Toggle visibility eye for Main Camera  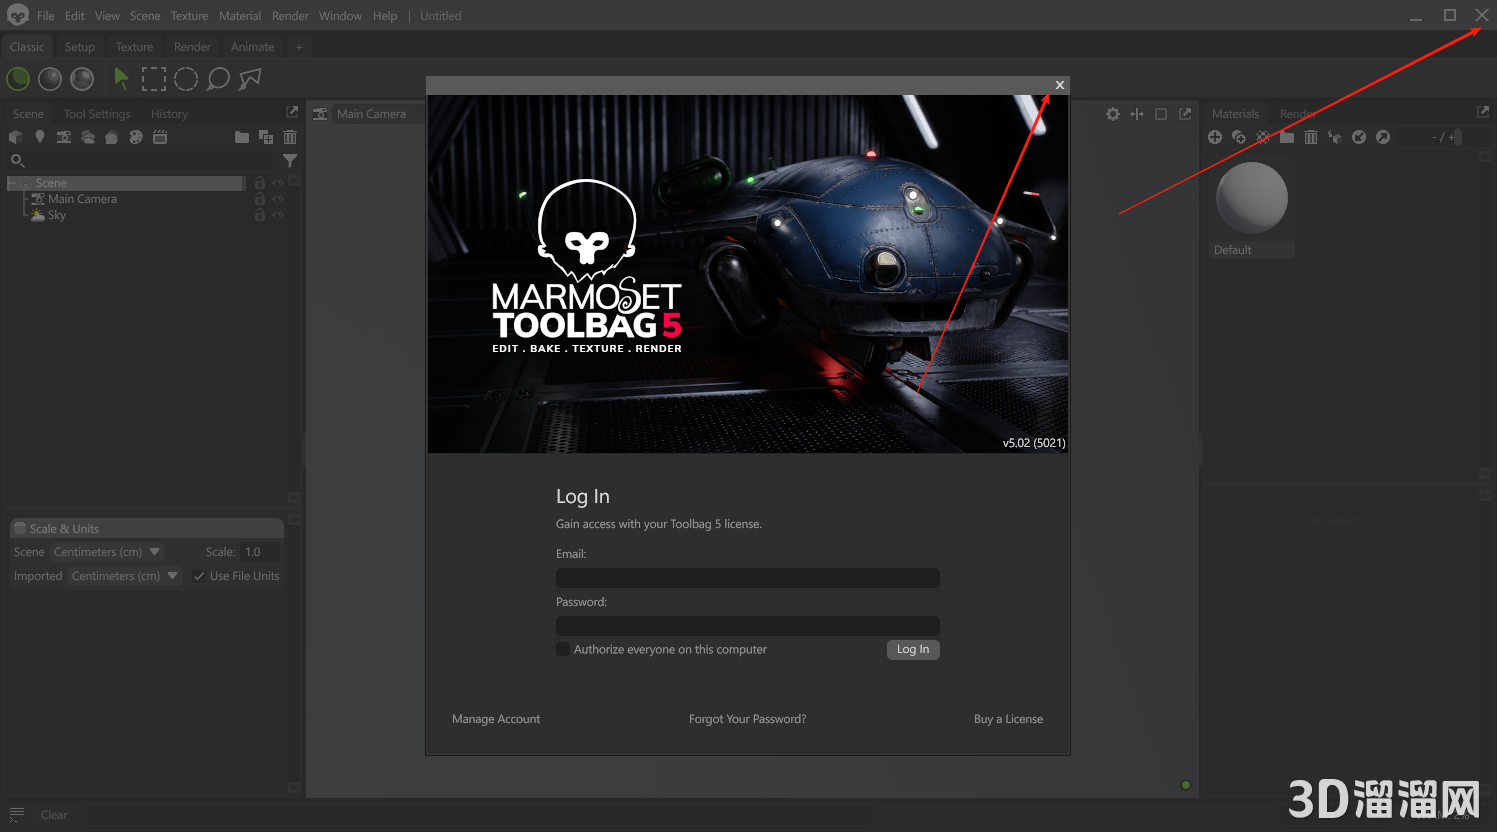click(278, 199)
